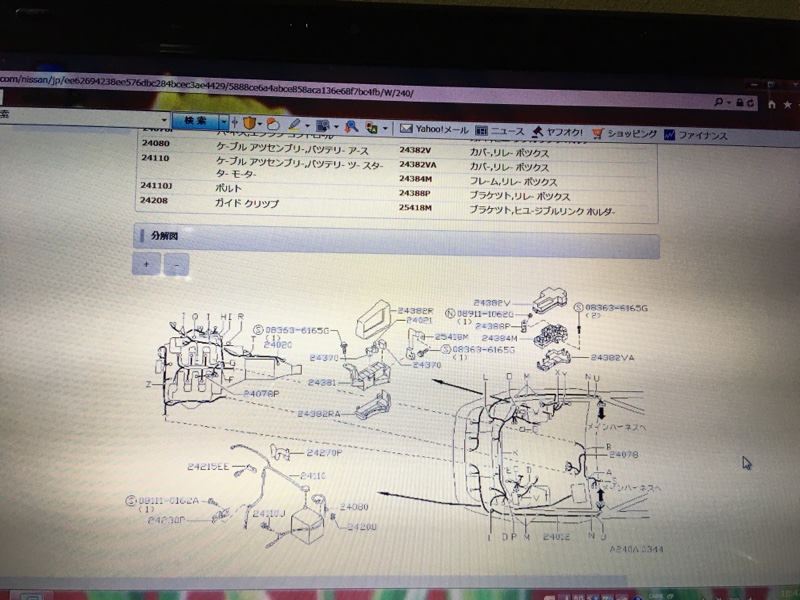Click the red and white round toolbar icon

(x=273, y=124)
